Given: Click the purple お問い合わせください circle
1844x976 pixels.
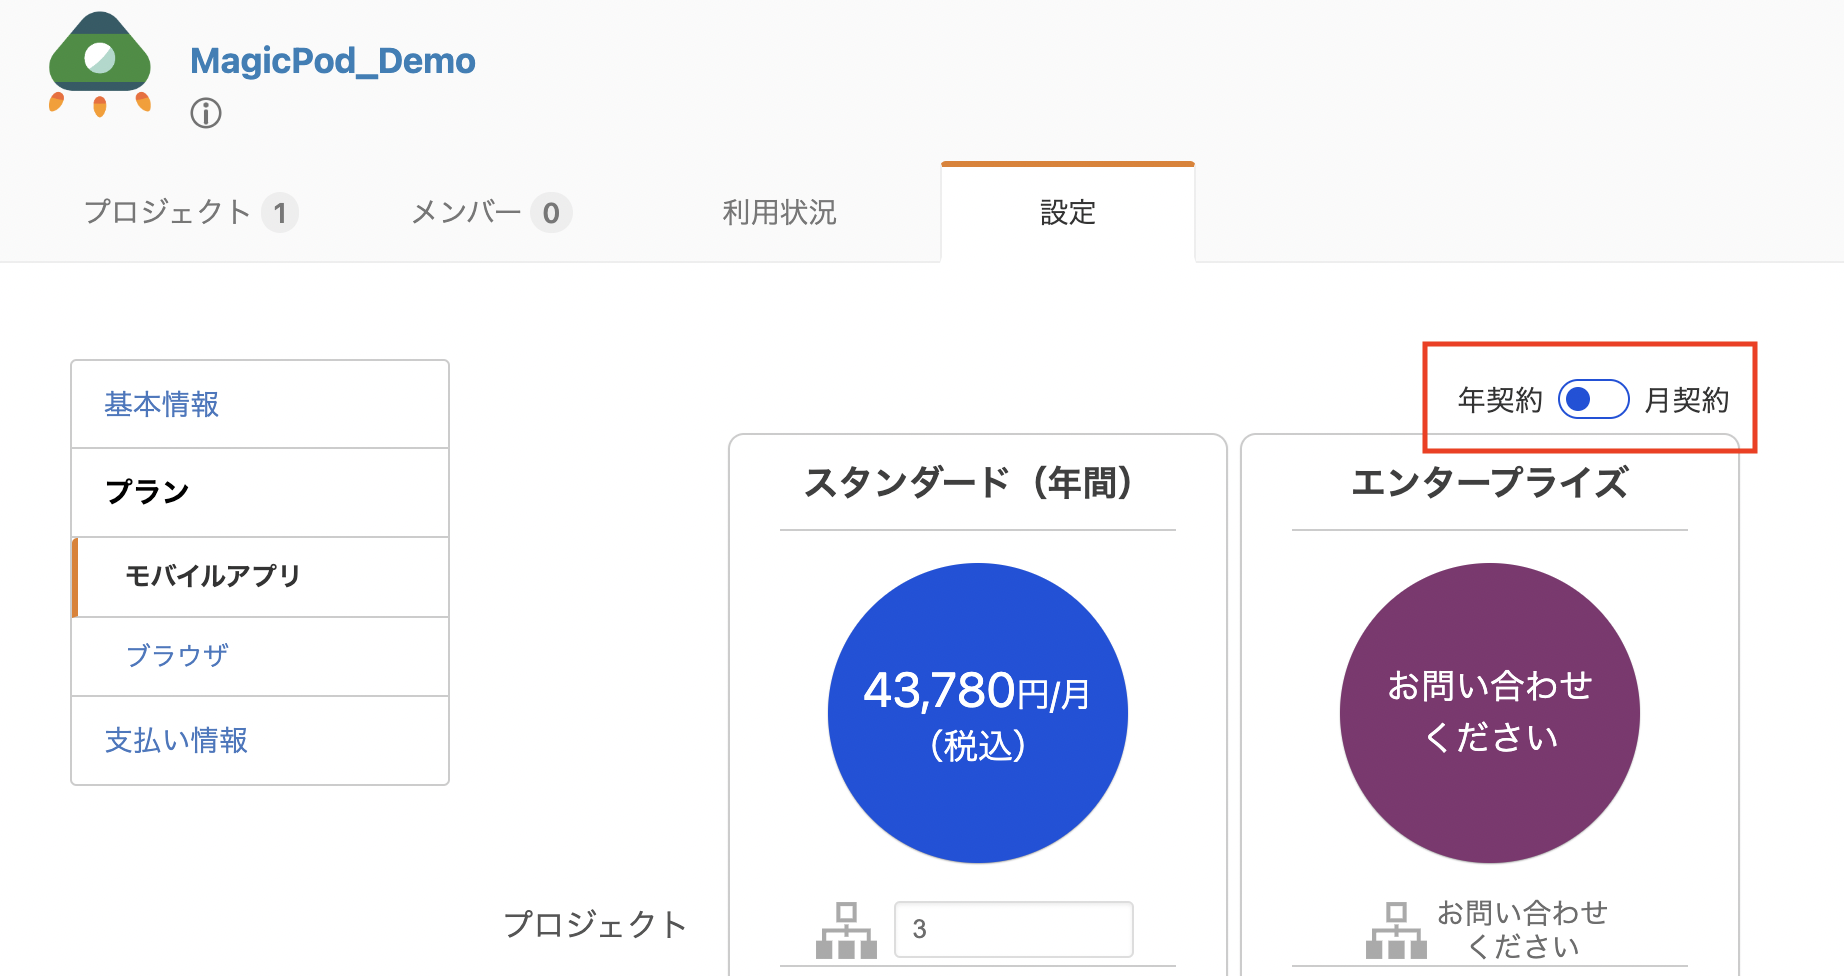Looking at the screenshot, I should pos(1490,713).
